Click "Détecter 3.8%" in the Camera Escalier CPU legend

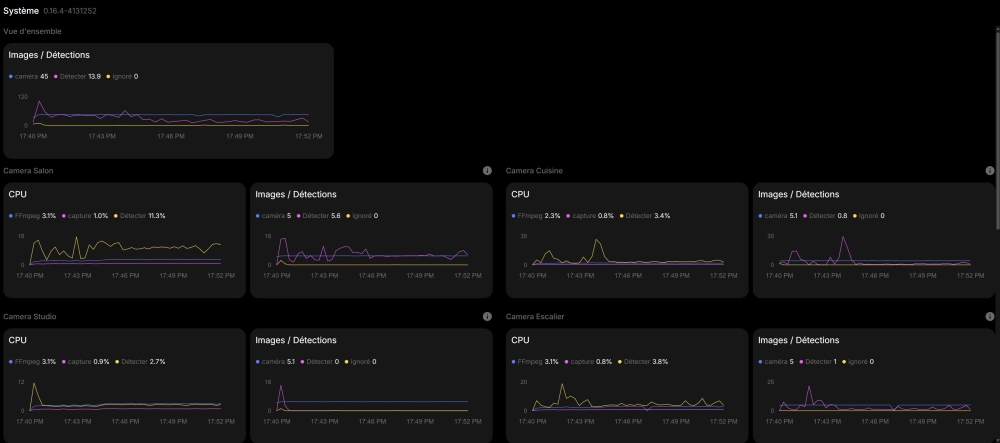[x=643, y=362]
